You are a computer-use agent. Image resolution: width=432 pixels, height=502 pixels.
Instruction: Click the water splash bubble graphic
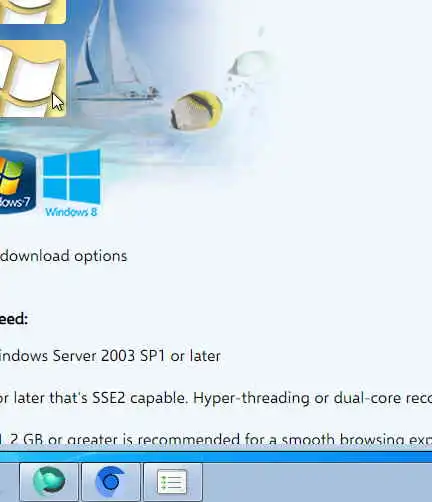point(250,65)
